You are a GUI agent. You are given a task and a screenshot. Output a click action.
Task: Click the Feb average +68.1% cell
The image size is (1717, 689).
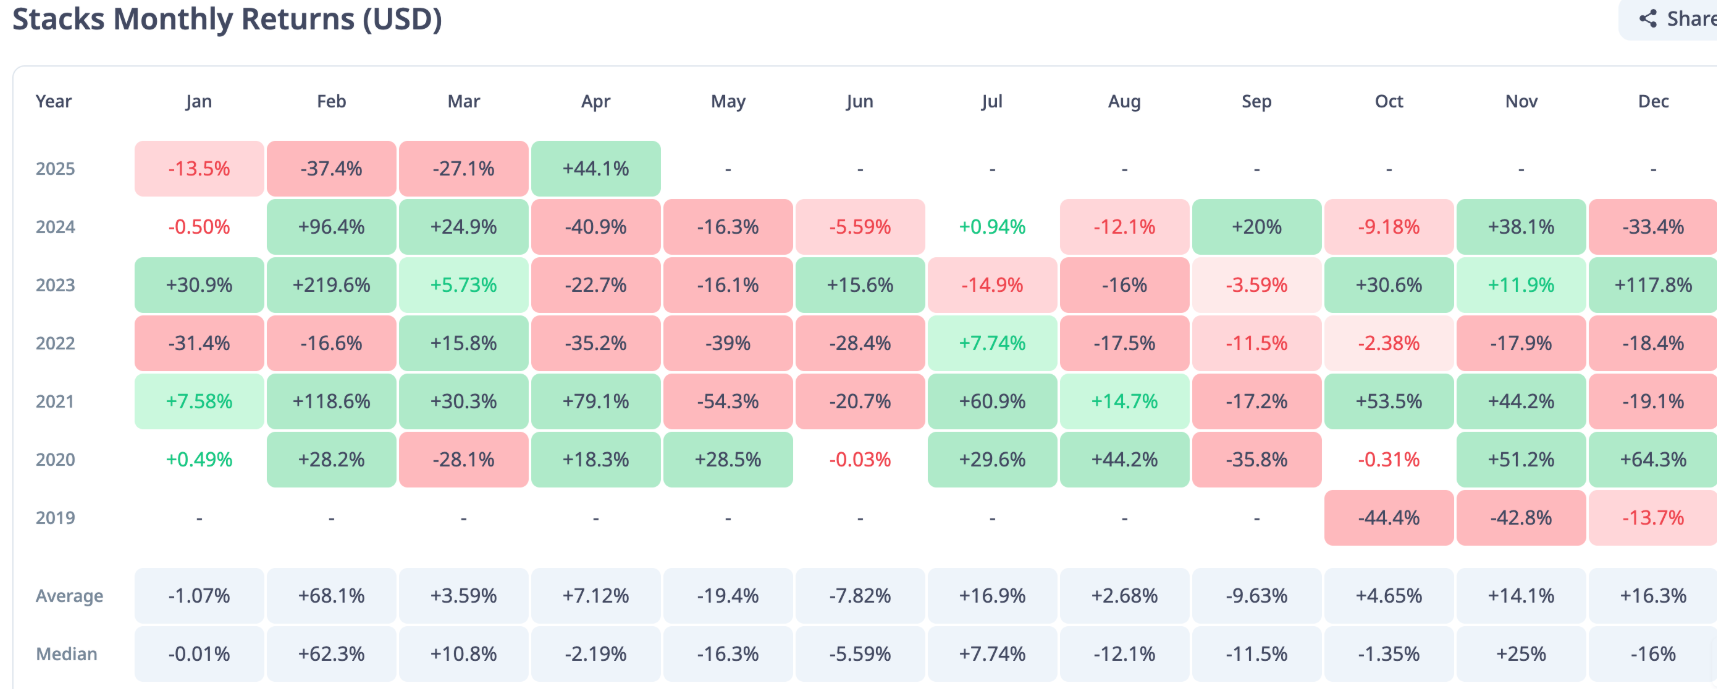tap(331, 596)
